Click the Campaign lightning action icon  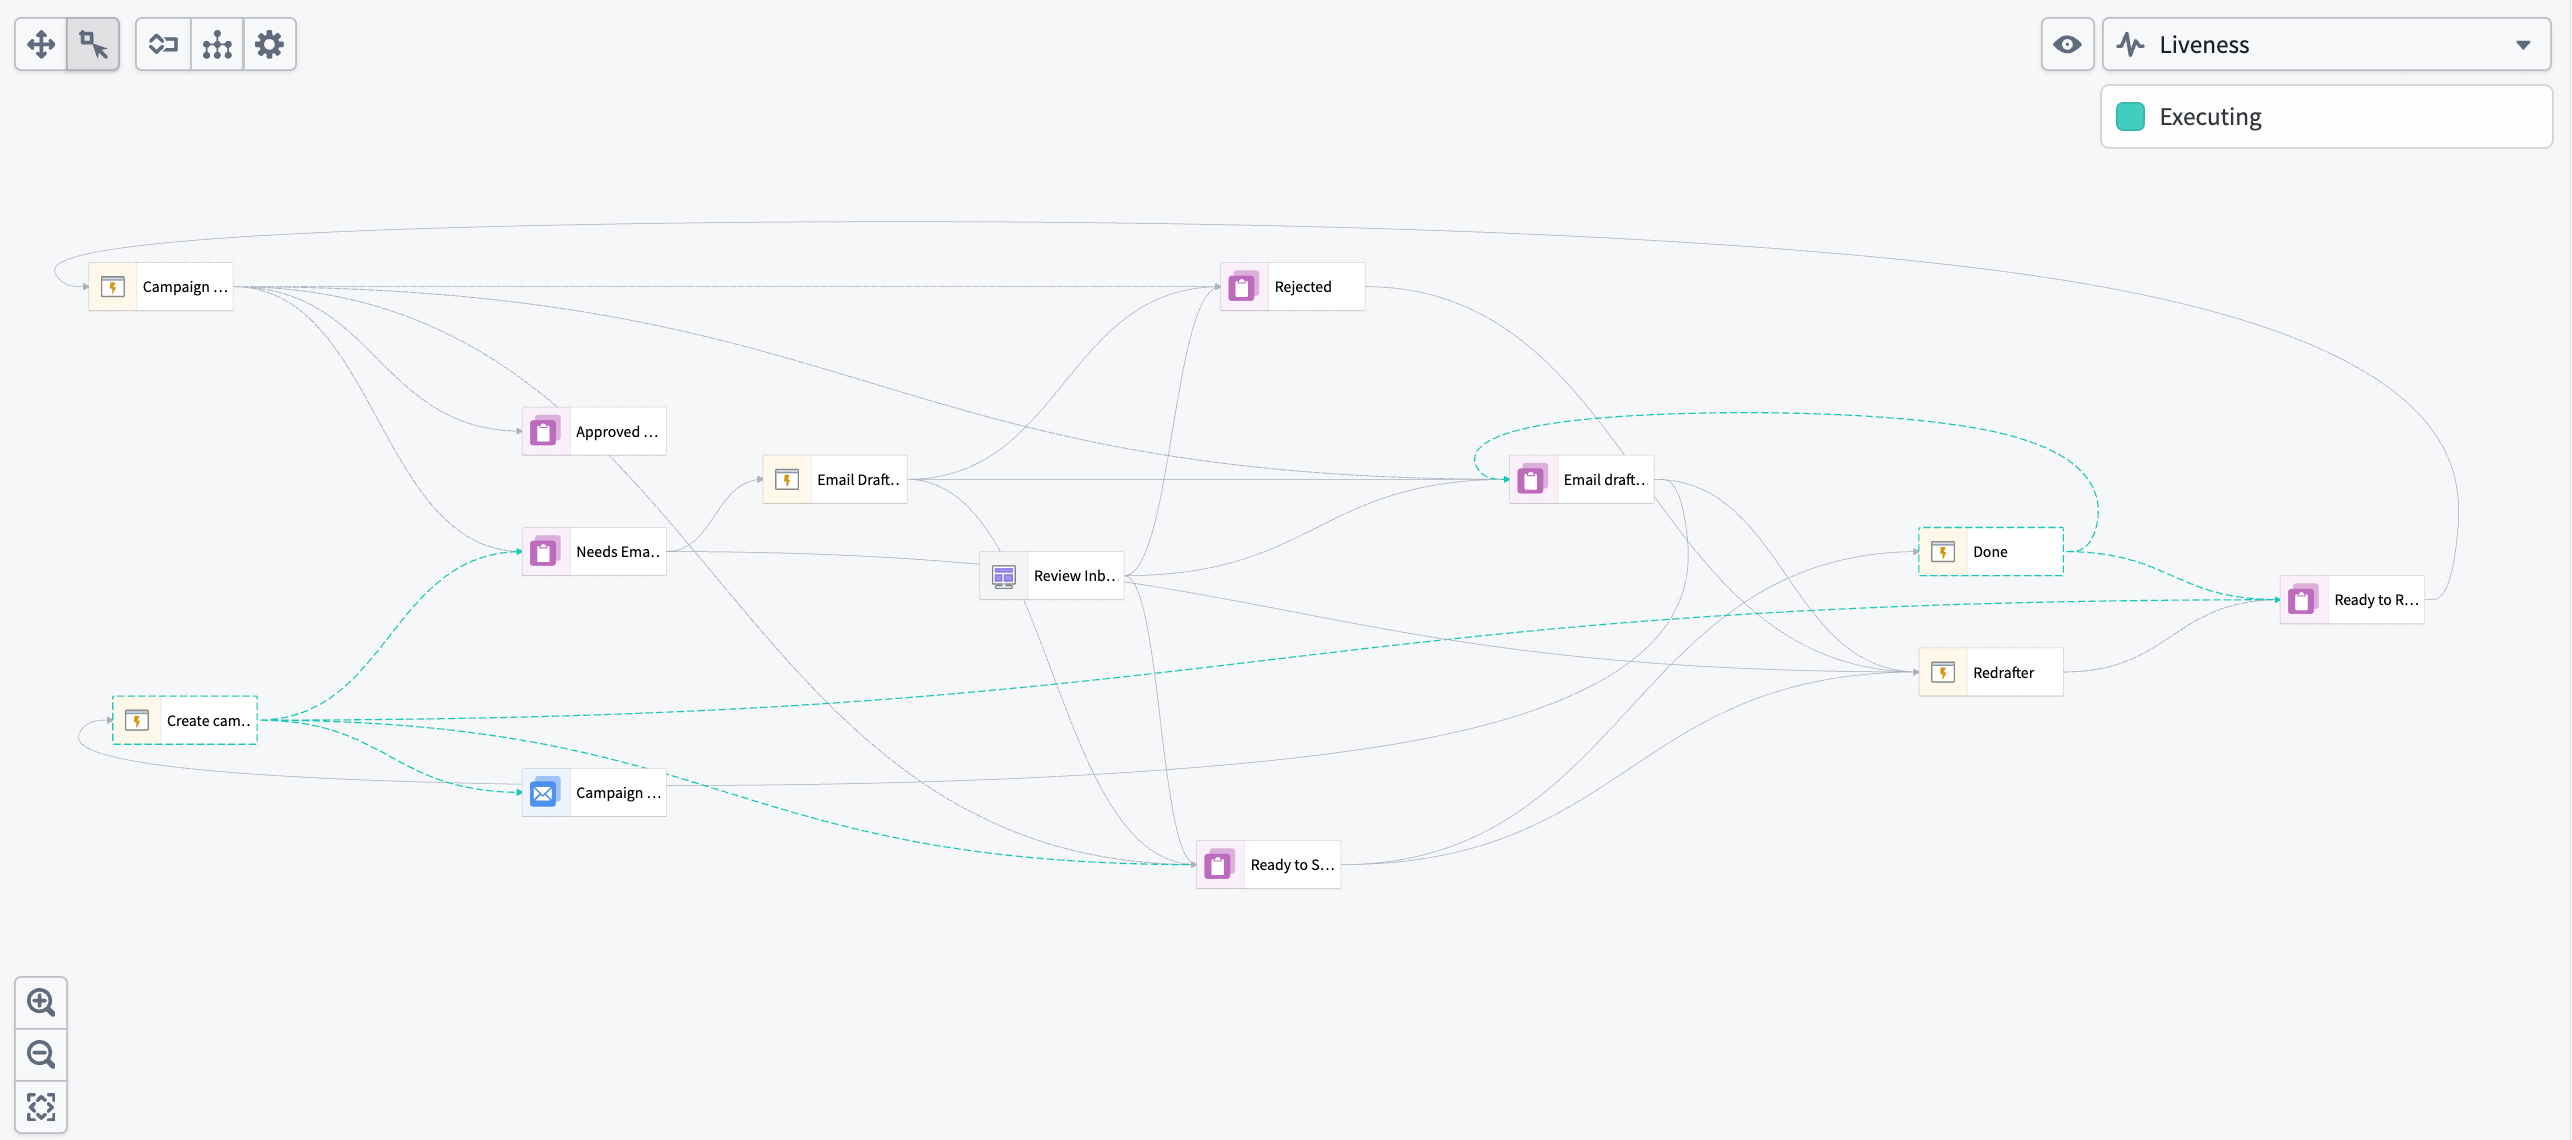click(x=113, y=287)
